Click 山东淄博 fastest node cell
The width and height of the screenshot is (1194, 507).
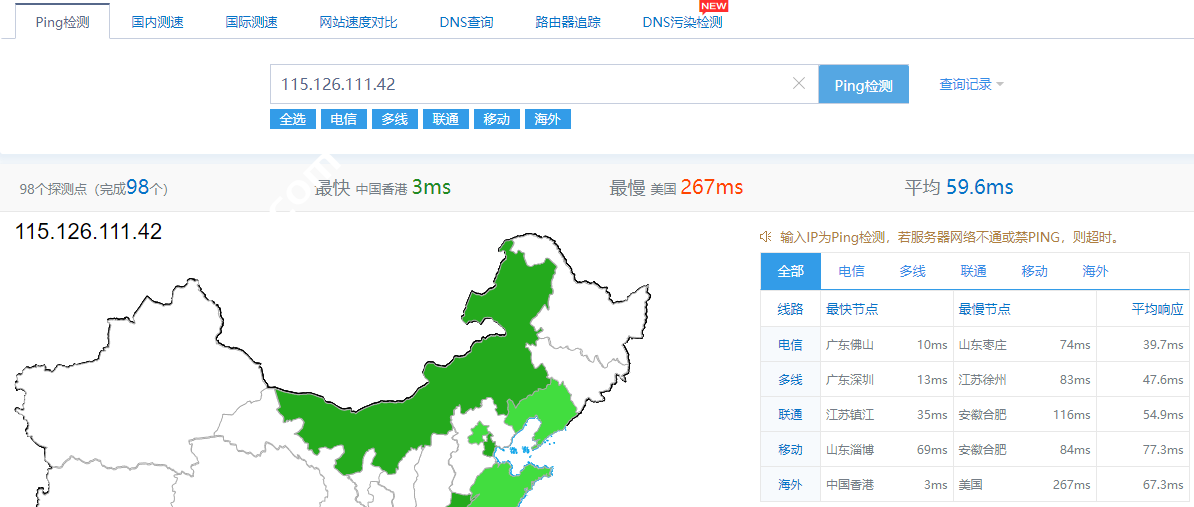pyautogui.click(x=850, y=450)
